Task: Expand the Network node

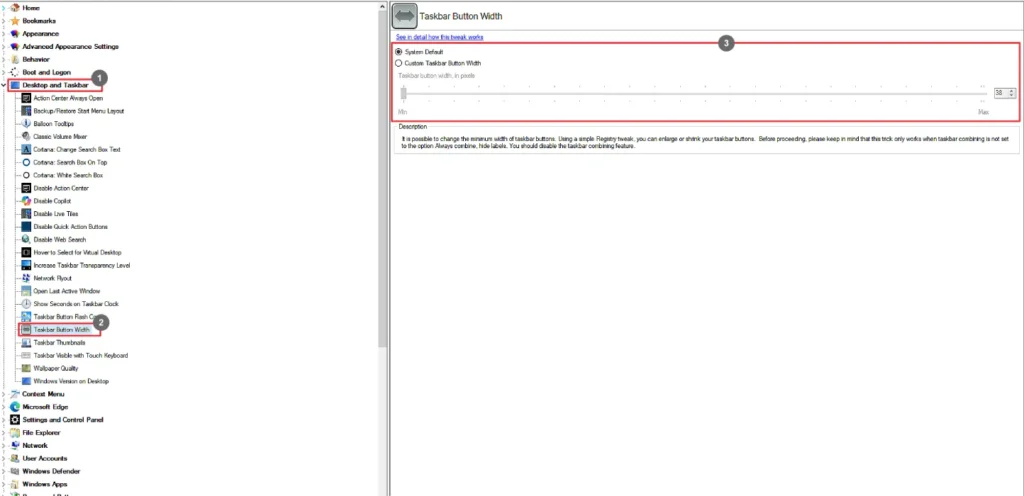Action: tap(4, 445)
